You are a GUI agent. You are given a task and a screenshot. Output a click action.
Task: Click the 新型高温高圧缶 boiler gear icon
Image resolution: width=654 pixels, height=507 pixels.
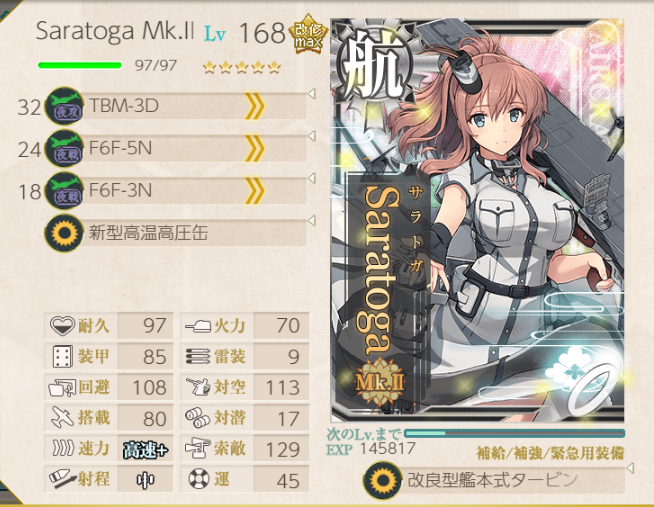point(64,233)
